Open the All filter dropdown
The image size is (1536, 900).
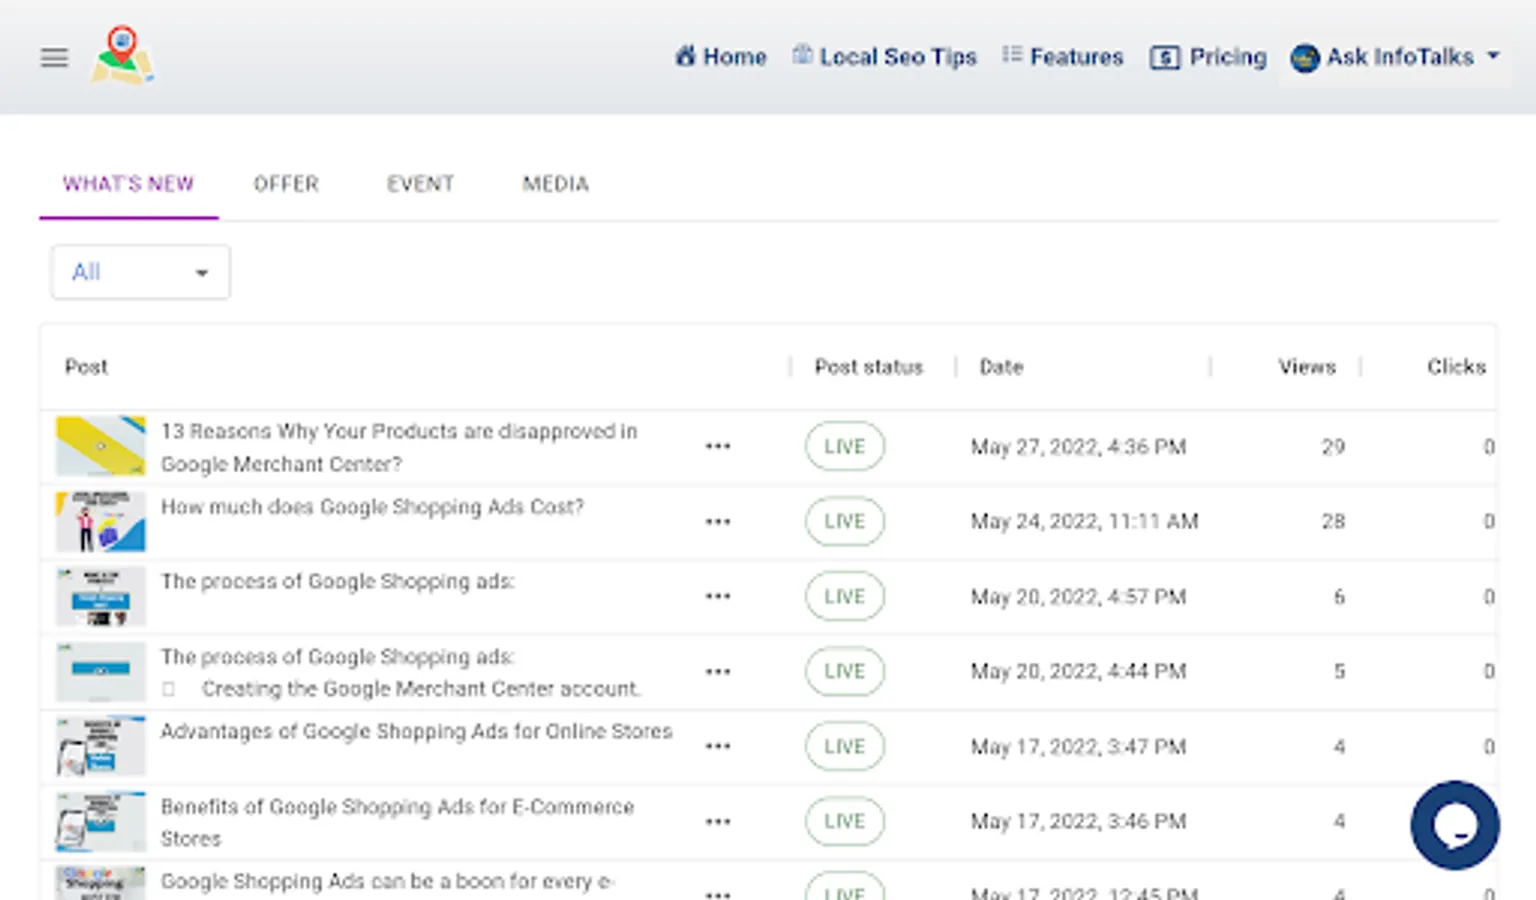tap(140, 272)
